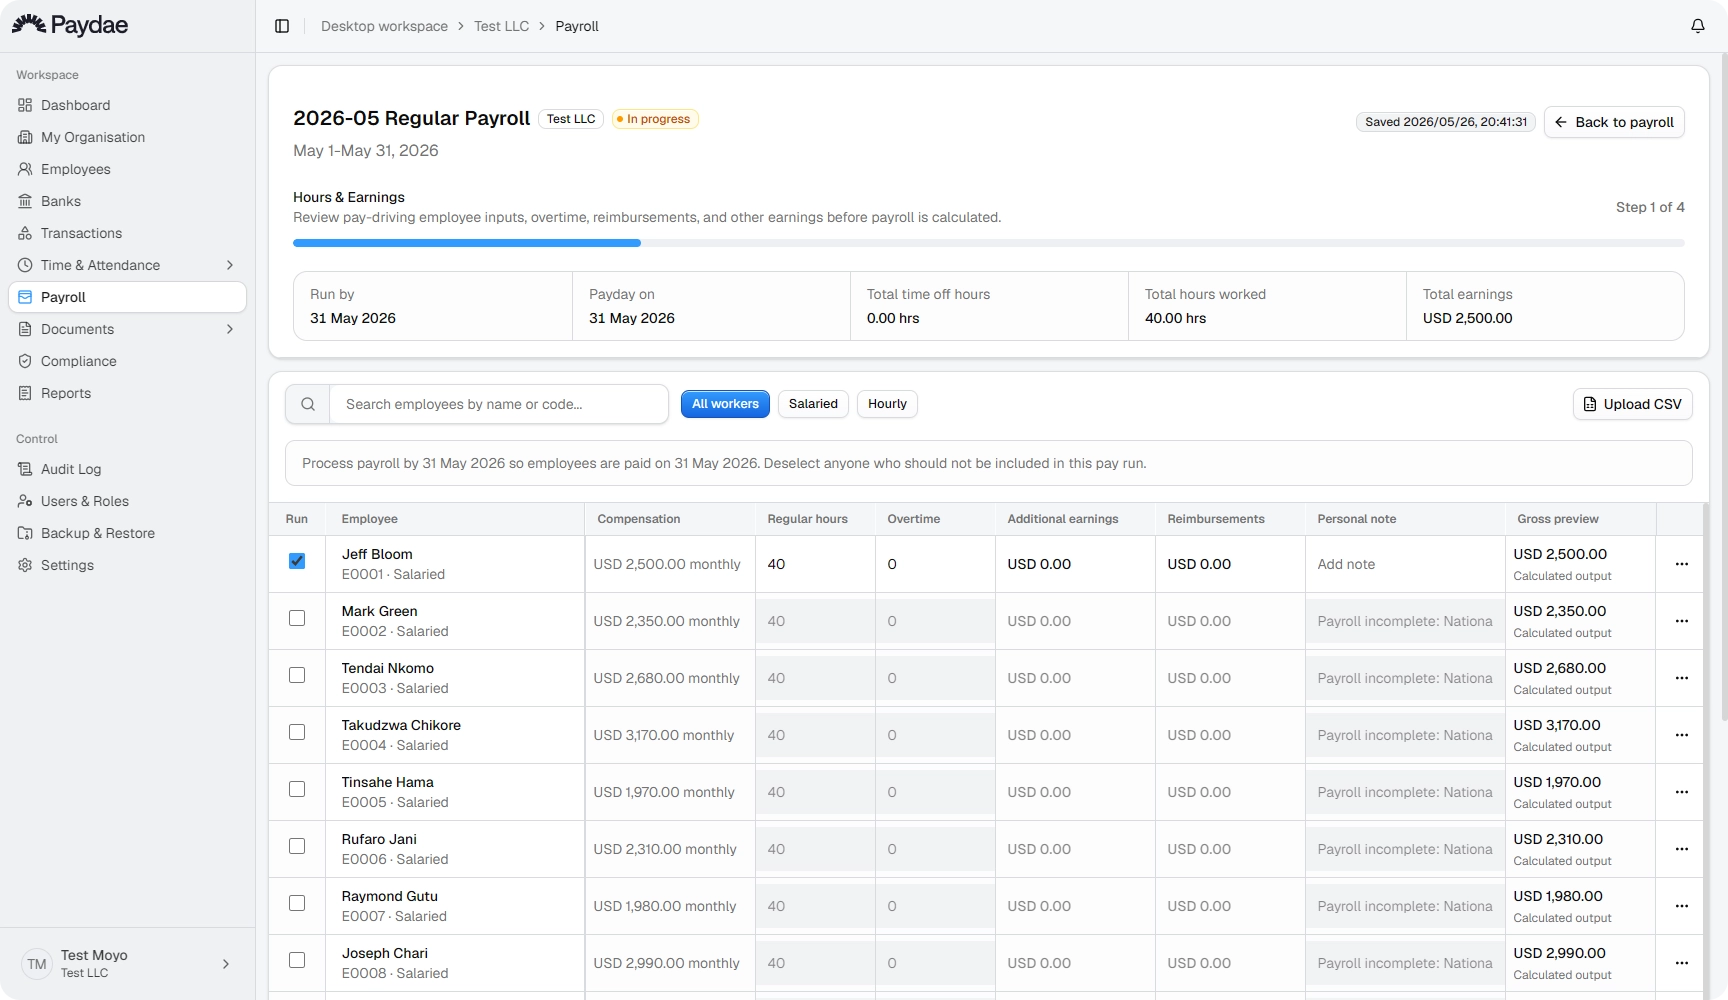Filter to Hourly workers

(887, 404)
